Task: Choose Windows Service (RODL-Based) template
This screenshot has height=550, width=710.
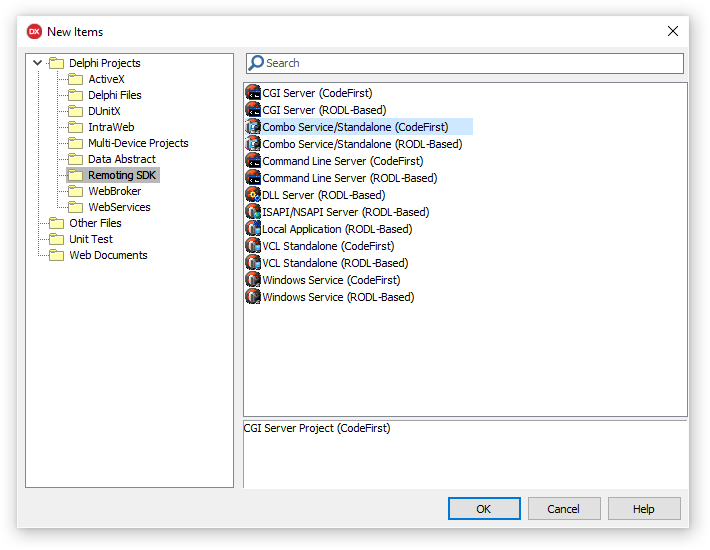Action: click(x=338, y=297)
